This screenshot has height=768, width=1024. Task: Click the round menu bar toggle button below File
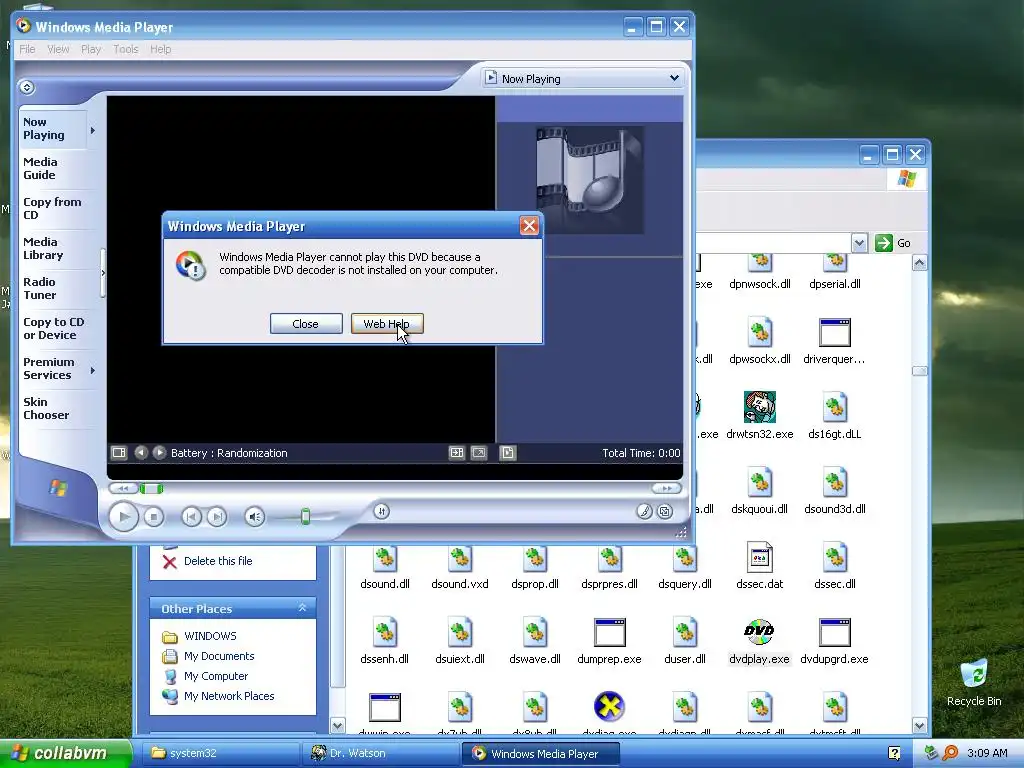click(x=26, y=87)
